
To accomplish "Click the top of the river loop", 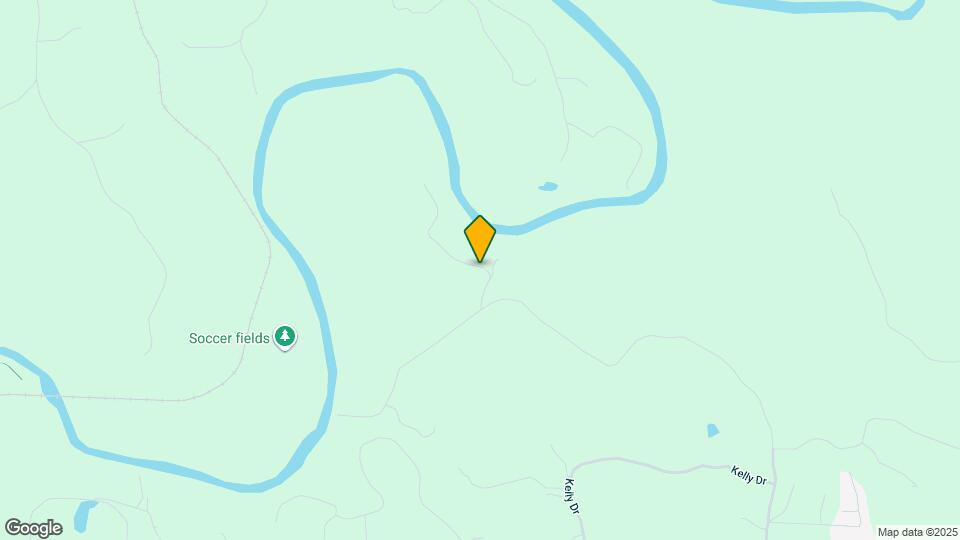I will pos(367,78).
